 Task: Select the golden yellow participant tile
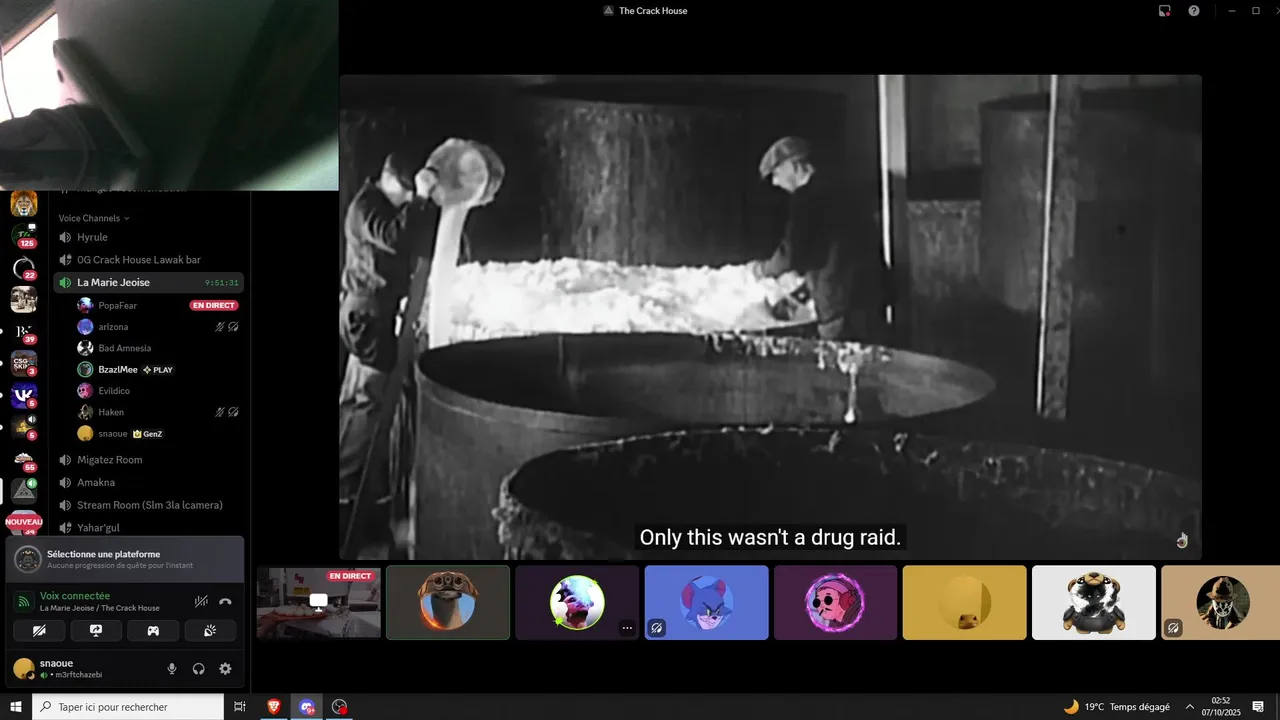click(x=965, y=602)
